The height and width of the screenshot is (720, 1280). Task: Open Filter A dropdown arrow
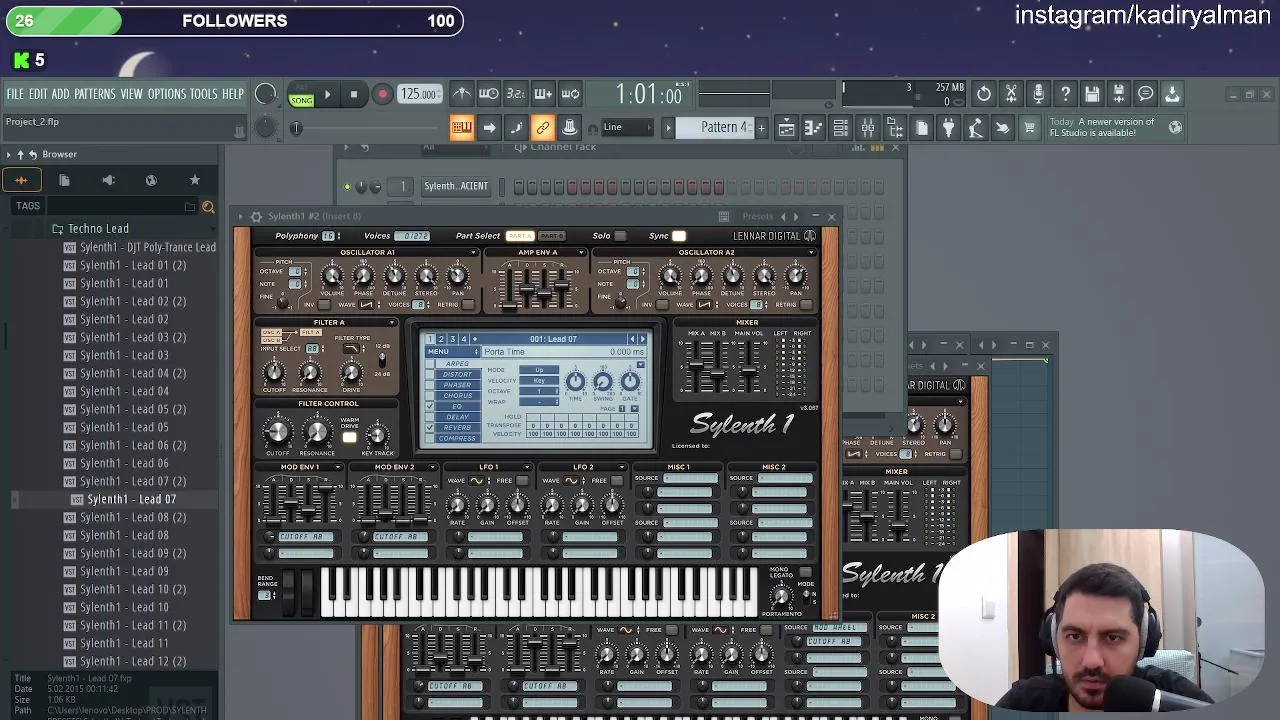(392, 323)
